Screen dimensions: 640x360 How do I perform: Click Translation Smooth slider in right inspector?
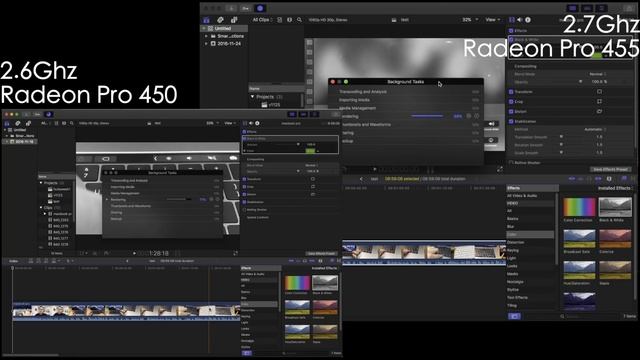pos(561,137)
